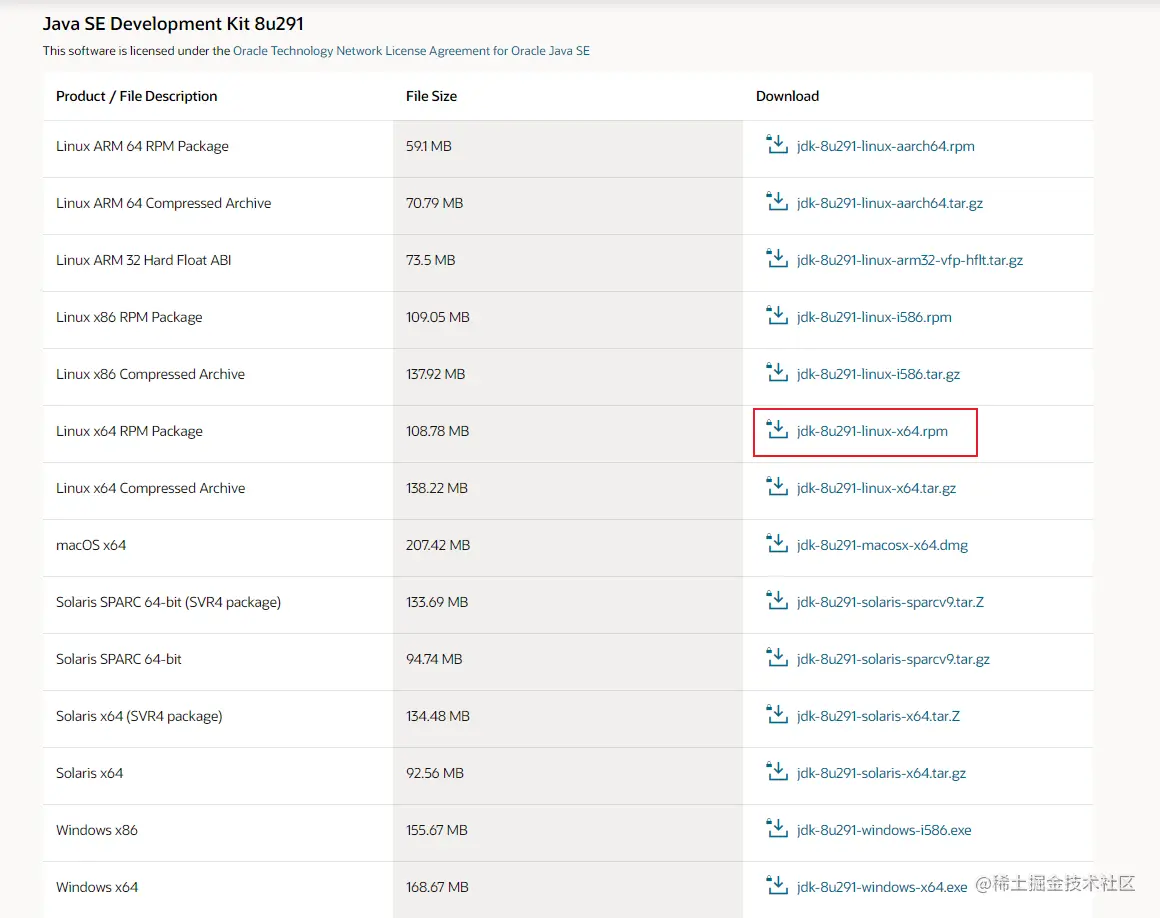This screenshot has height=918, width=1160.
Task: Select macOS x64 description text
Action: point(91,545)
